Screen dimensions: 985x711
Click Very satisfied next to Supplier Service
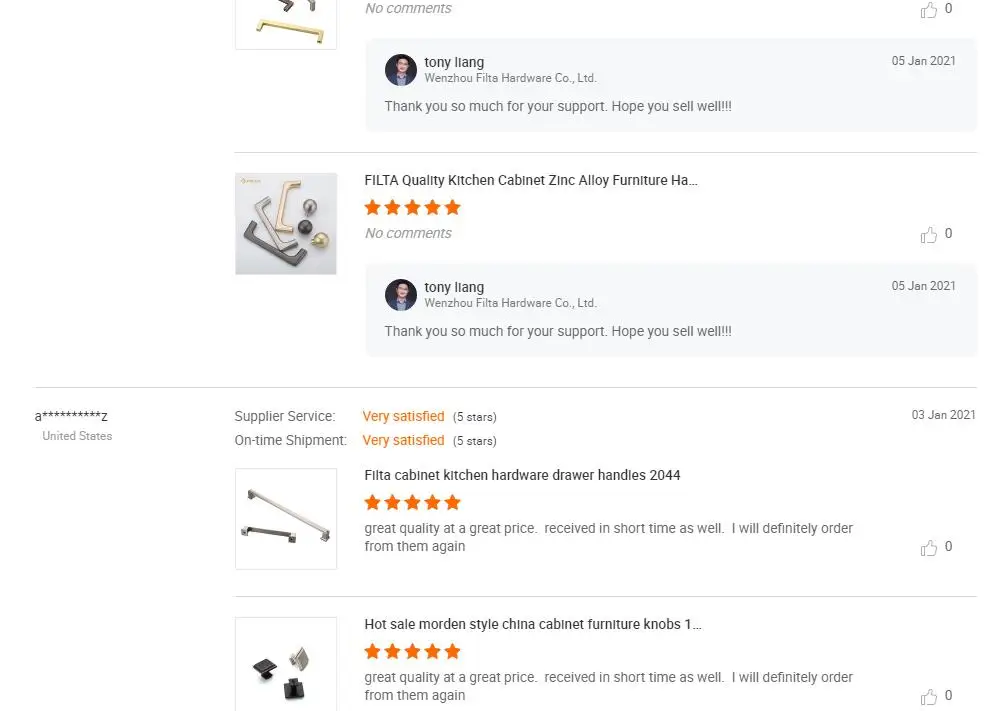click(x=403, y=416)
